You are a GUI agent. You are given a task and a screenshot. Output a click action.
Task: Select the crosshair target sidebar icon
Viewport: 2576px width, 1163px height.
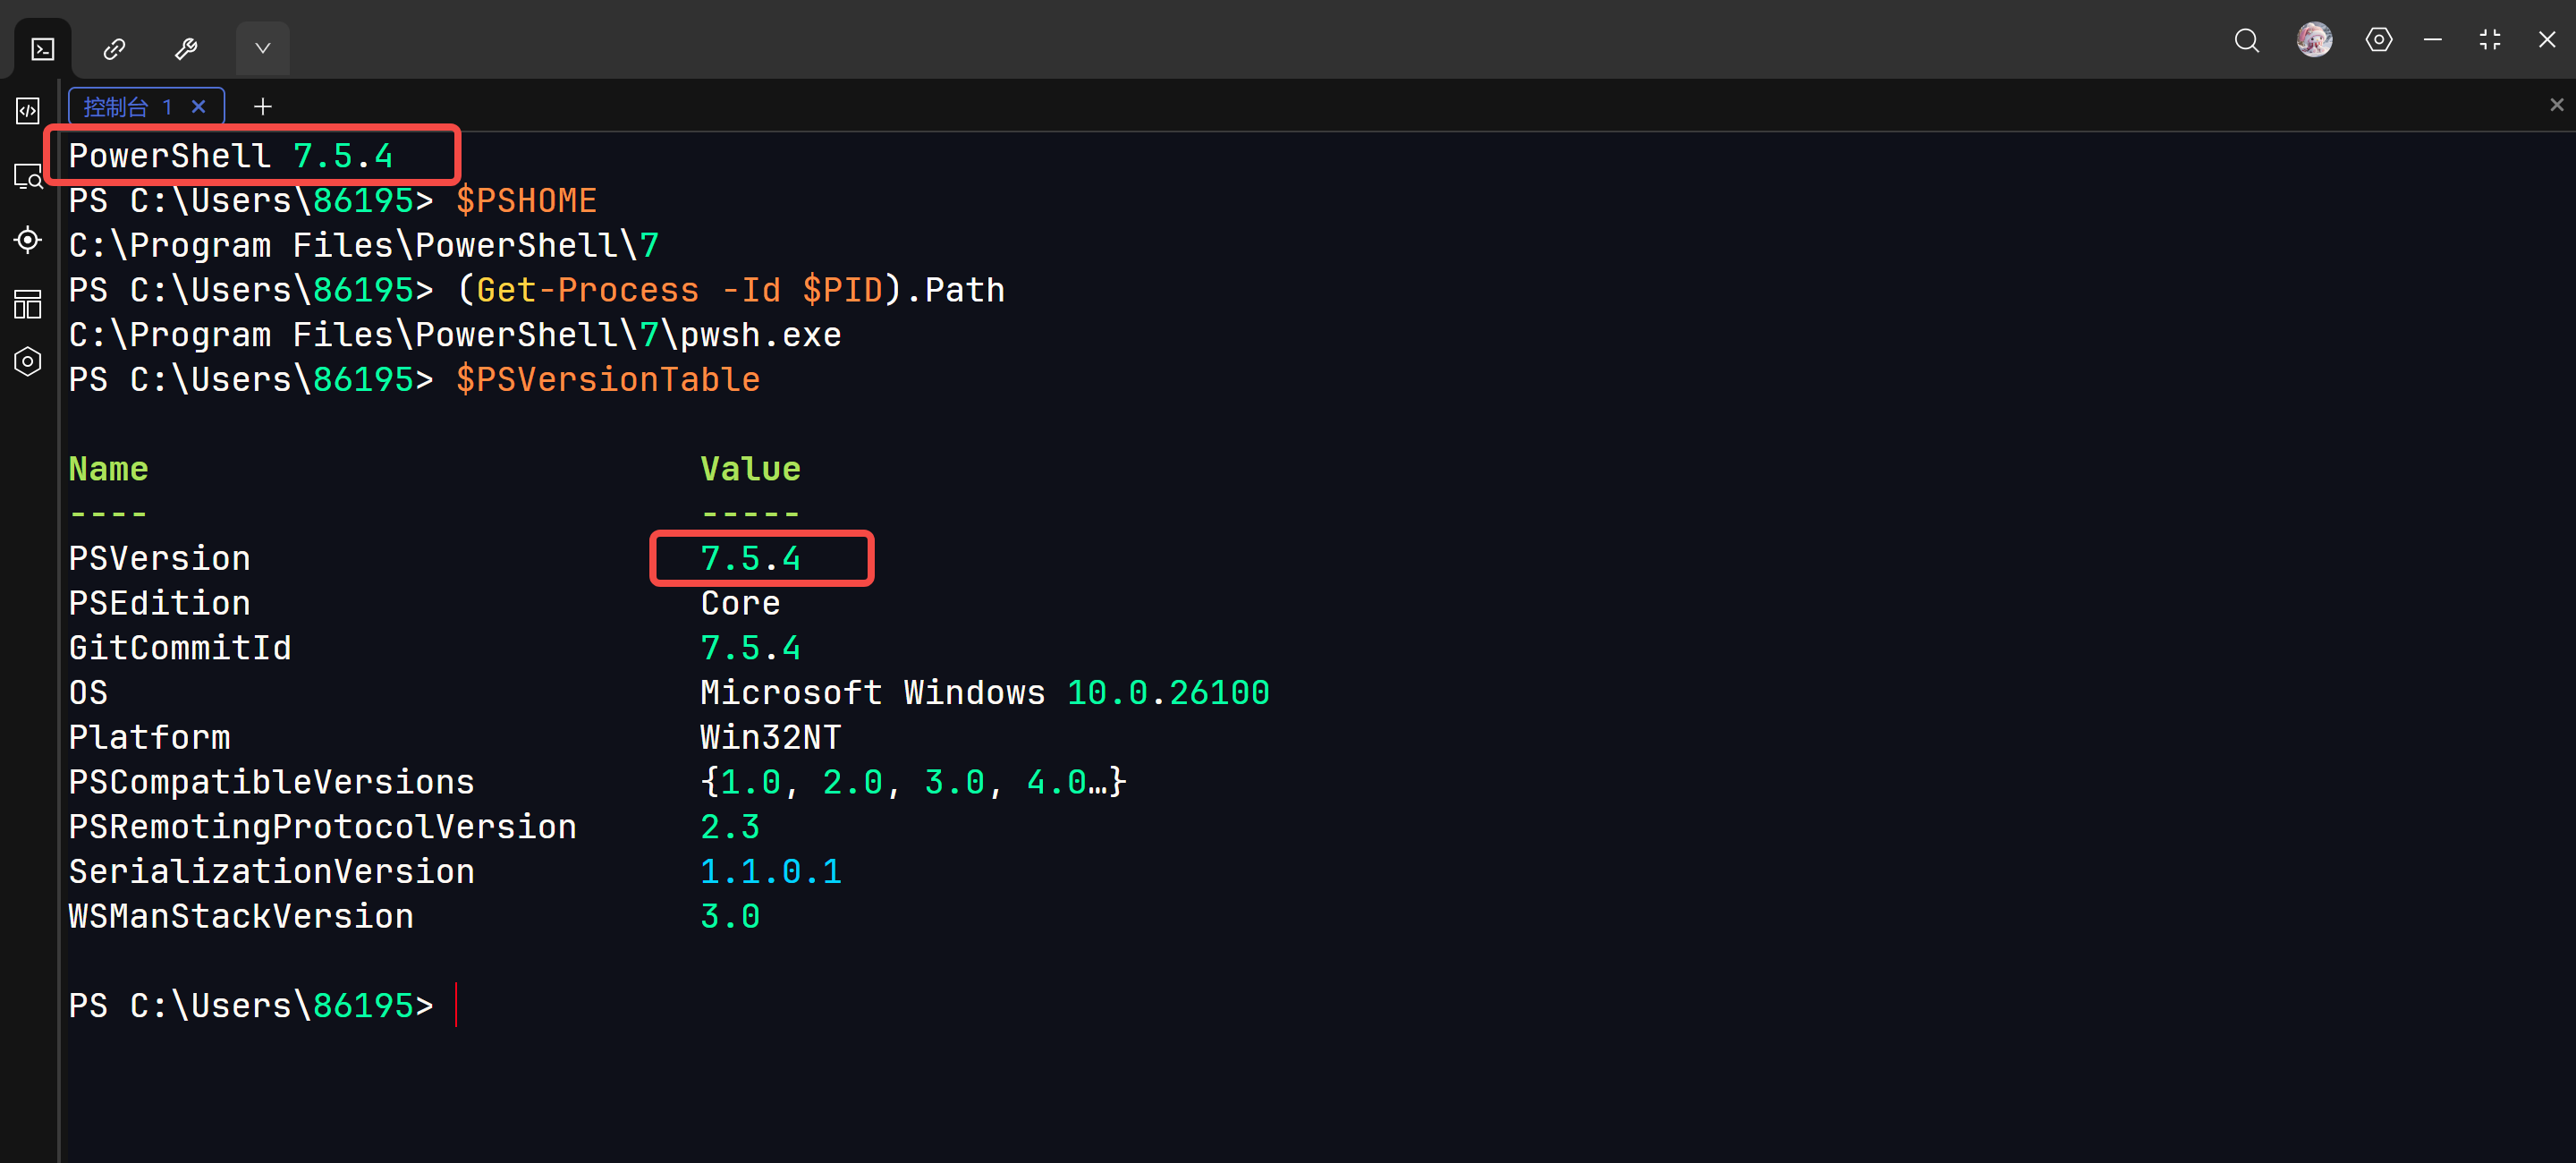[28, 240]
